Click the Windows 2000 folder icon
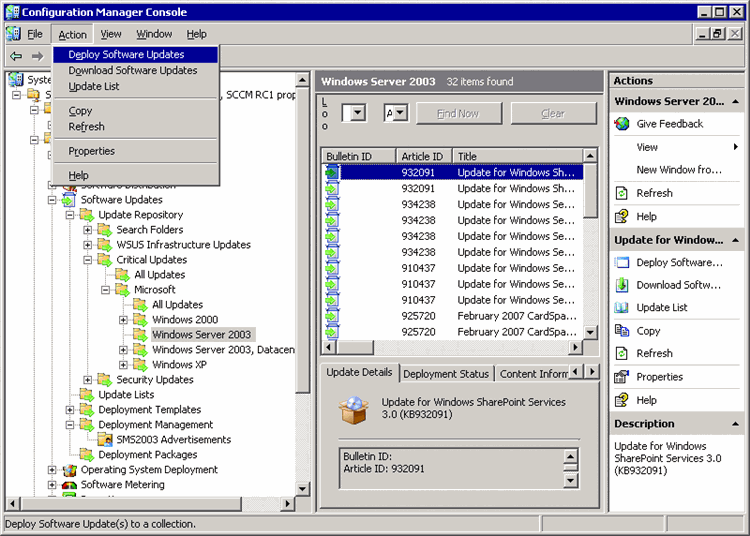The image size is (750, 536). click(x=140, y=319)
